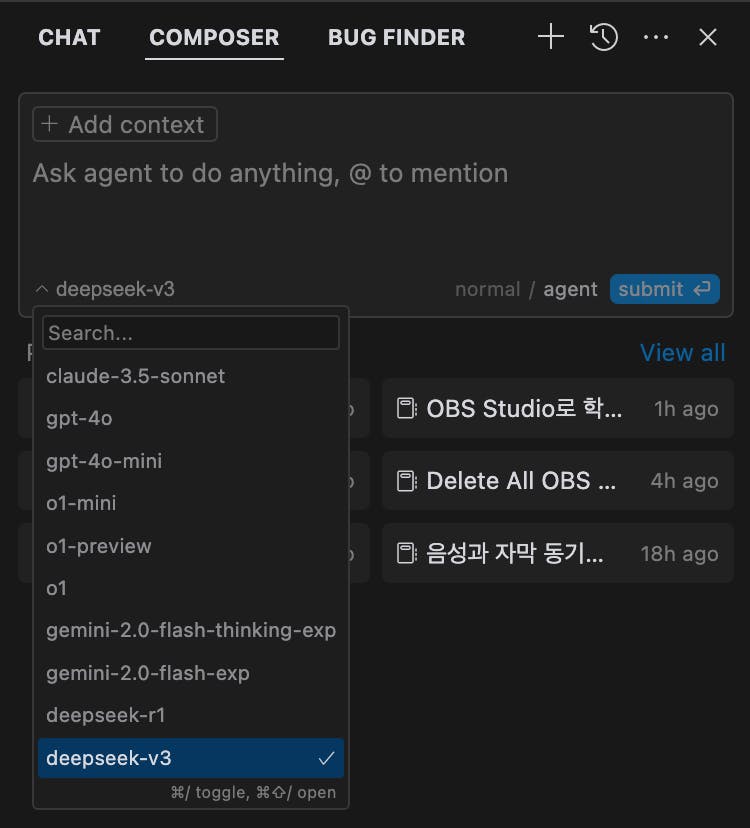Select the checked deepseek-v3 option
The image size is (750, 828).
click(x=190, y=758)
